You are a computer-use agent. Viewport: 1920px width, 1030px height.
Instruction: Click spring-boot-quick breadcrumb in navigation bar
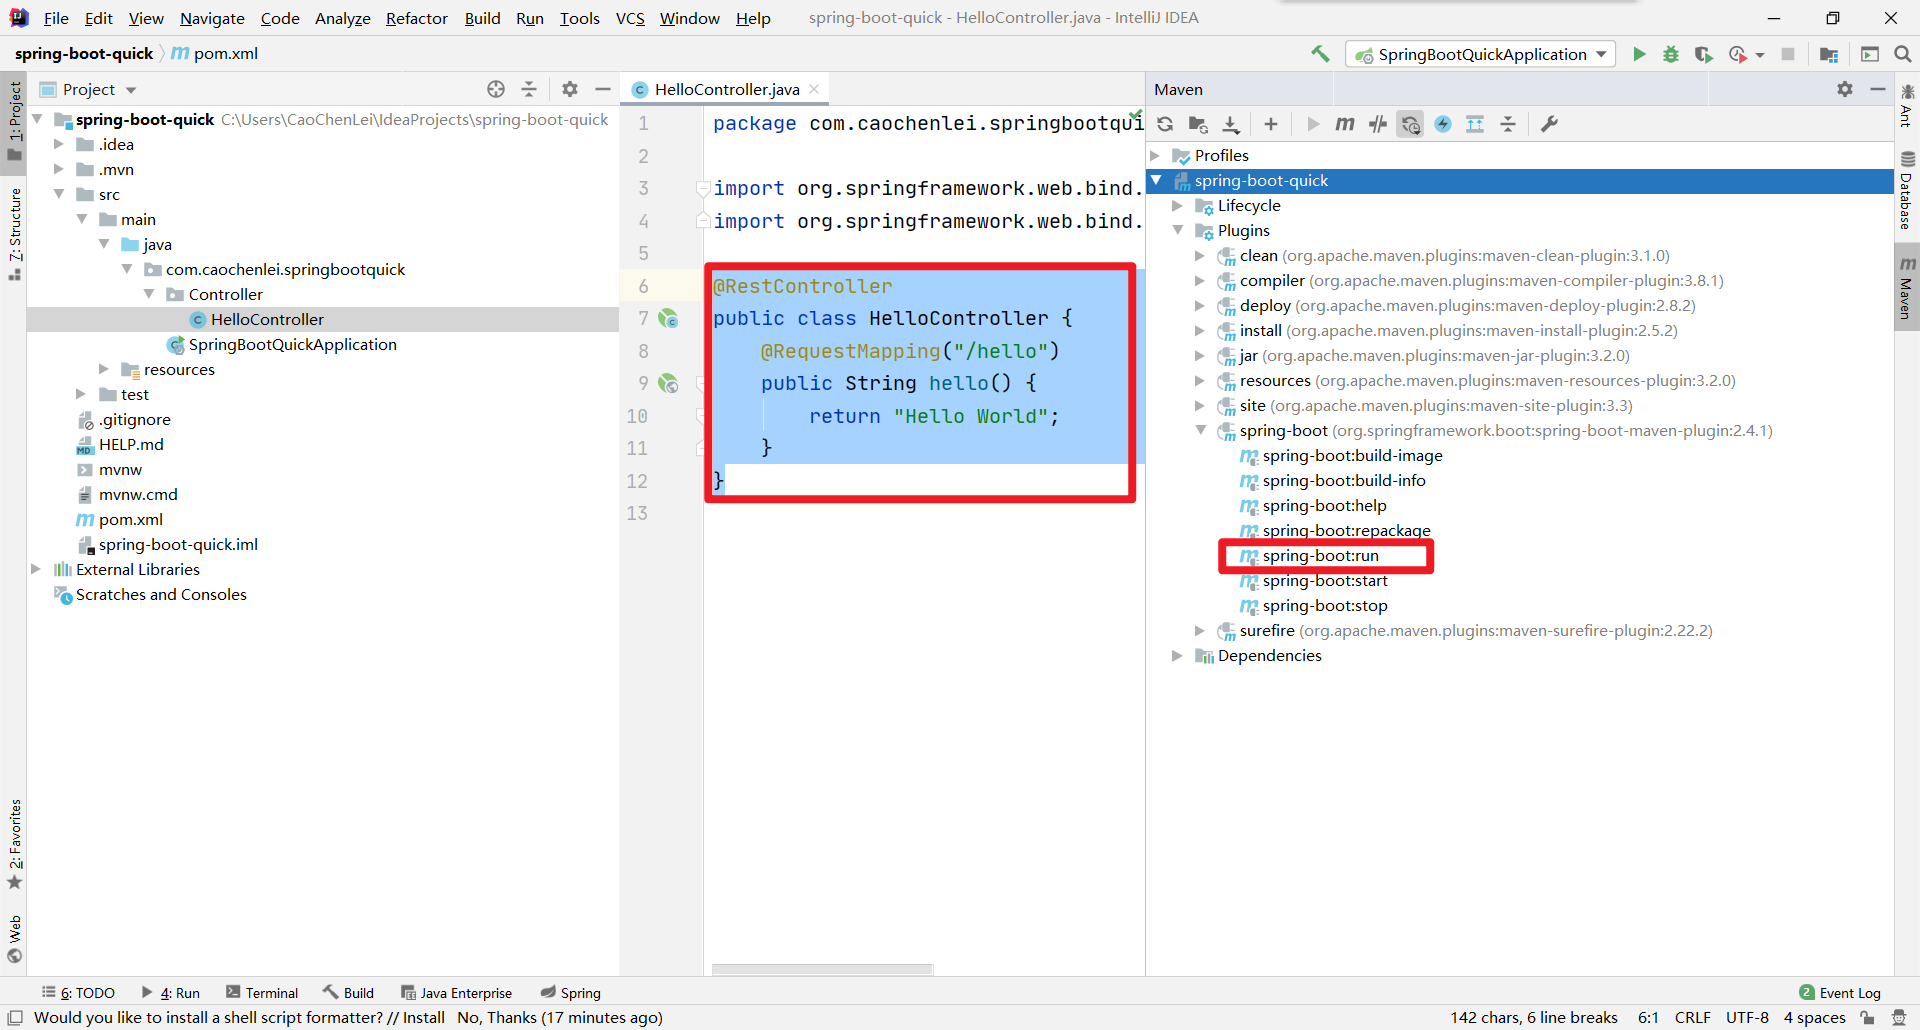click(x=84, y=54)
